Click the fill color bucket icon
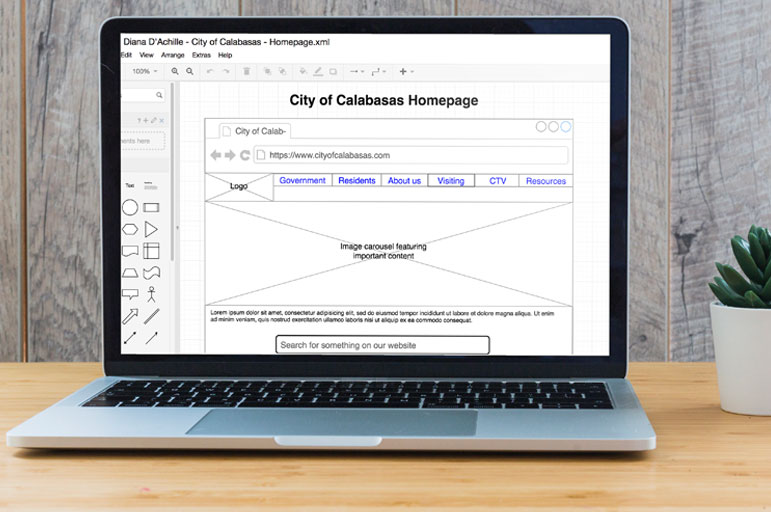This screenshot has height=512, width=771. pos(303,72)
